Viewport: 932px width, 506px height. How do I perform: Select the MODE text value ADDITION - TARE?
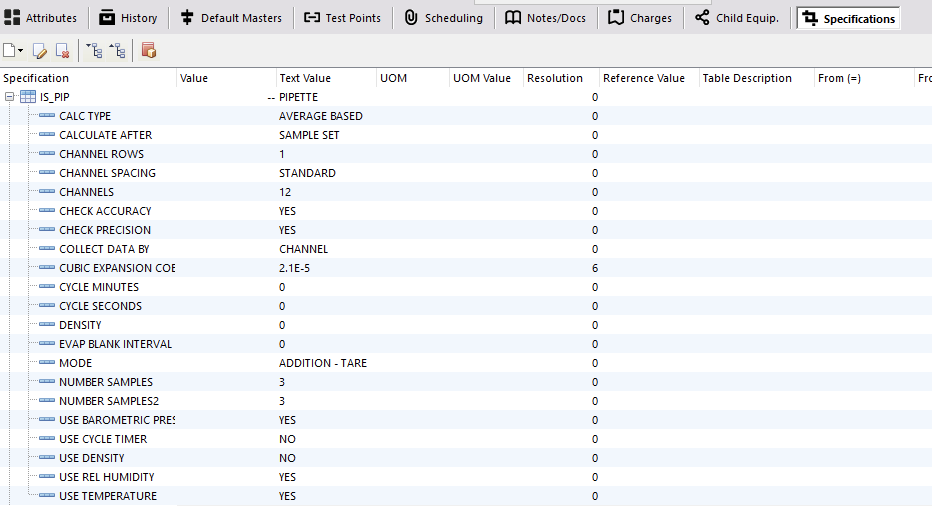click(322, 363)
